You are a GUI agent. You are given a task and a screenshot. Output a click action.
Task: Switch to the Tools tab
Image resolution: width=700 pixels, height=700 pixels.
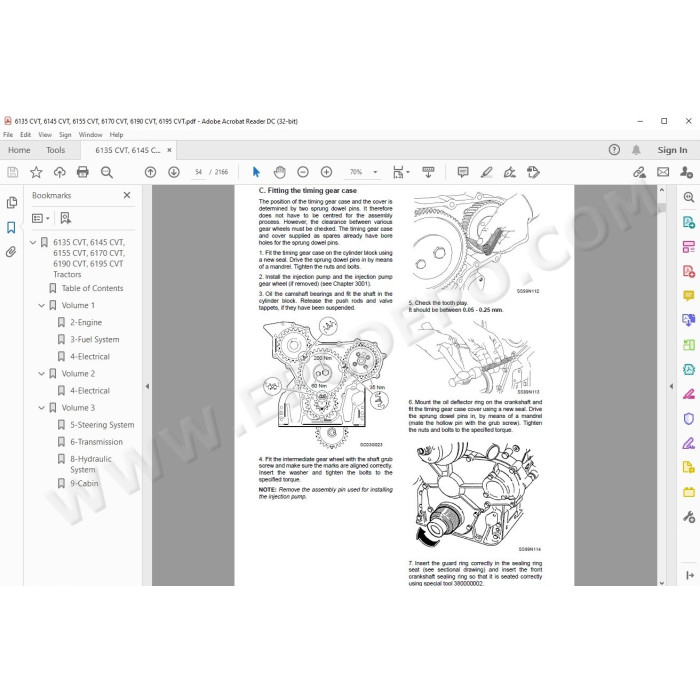56,150
